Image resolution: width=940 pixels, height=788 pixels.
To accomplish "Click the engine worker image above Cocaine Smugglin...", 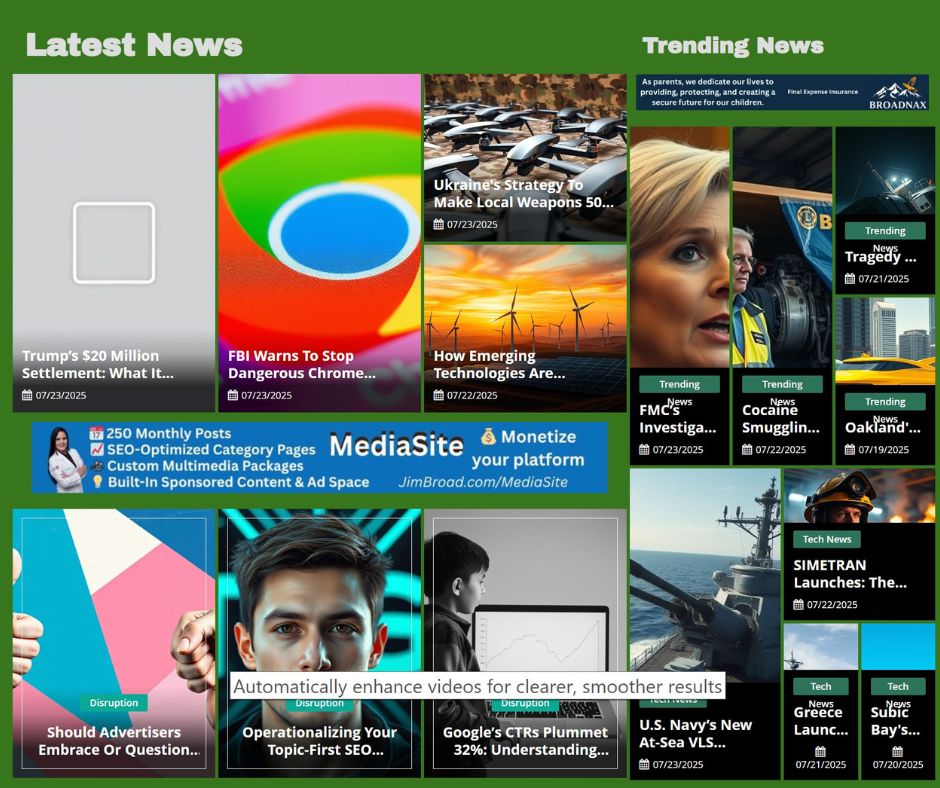I will [782, 247].
